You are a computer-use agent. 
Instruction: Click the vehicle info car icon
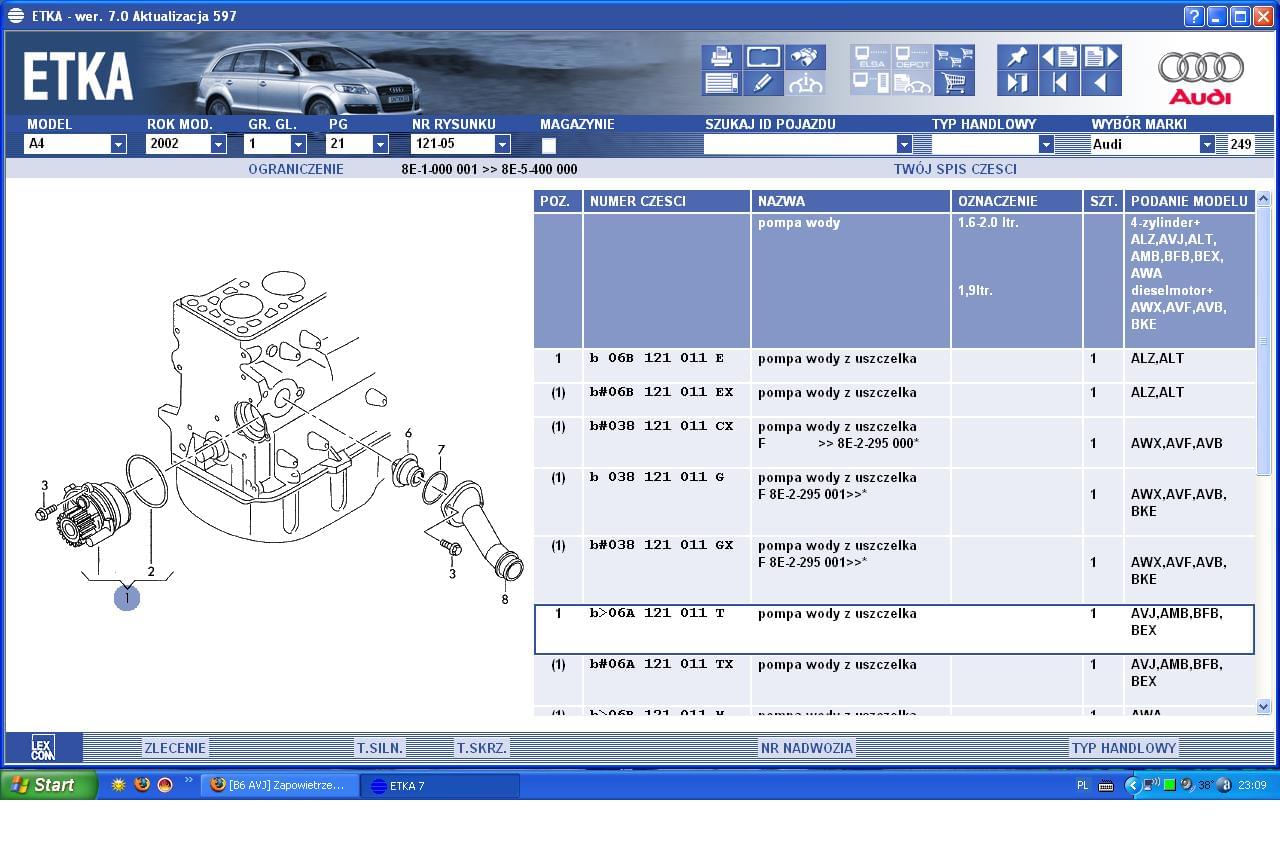[x=805, y=83]
